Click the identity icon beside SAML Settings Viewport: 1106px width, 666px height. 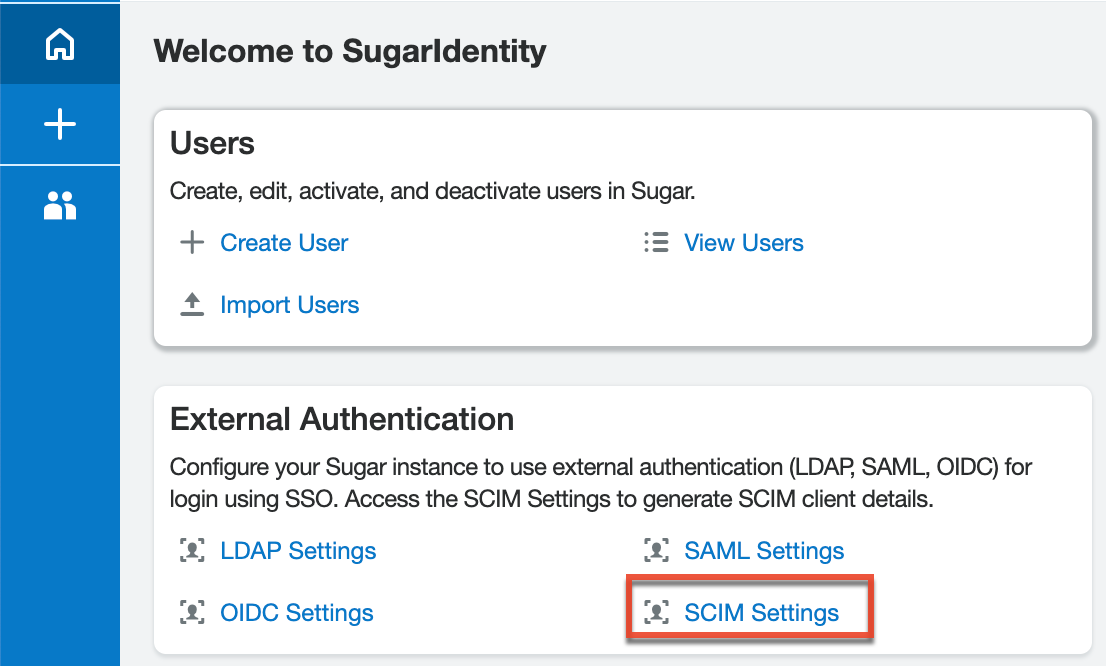point(656,550)
